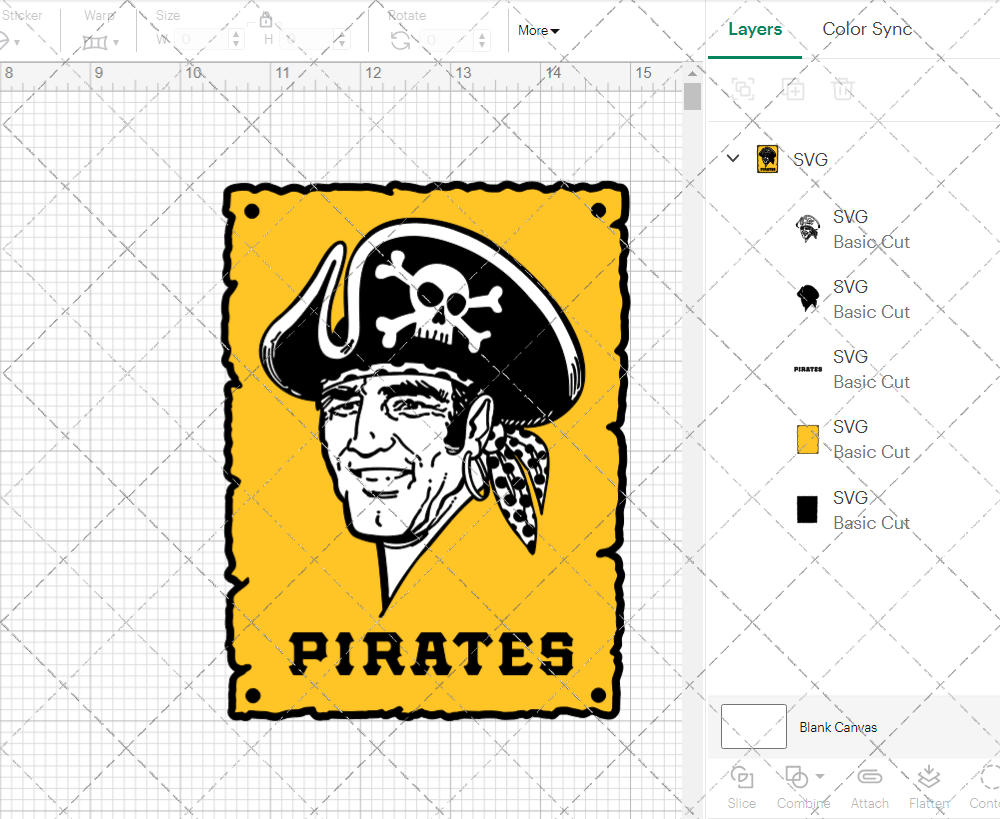Open the Color Sync tab
The width and height of the screenshot is (1000, 819).
(x=867, y=29)
